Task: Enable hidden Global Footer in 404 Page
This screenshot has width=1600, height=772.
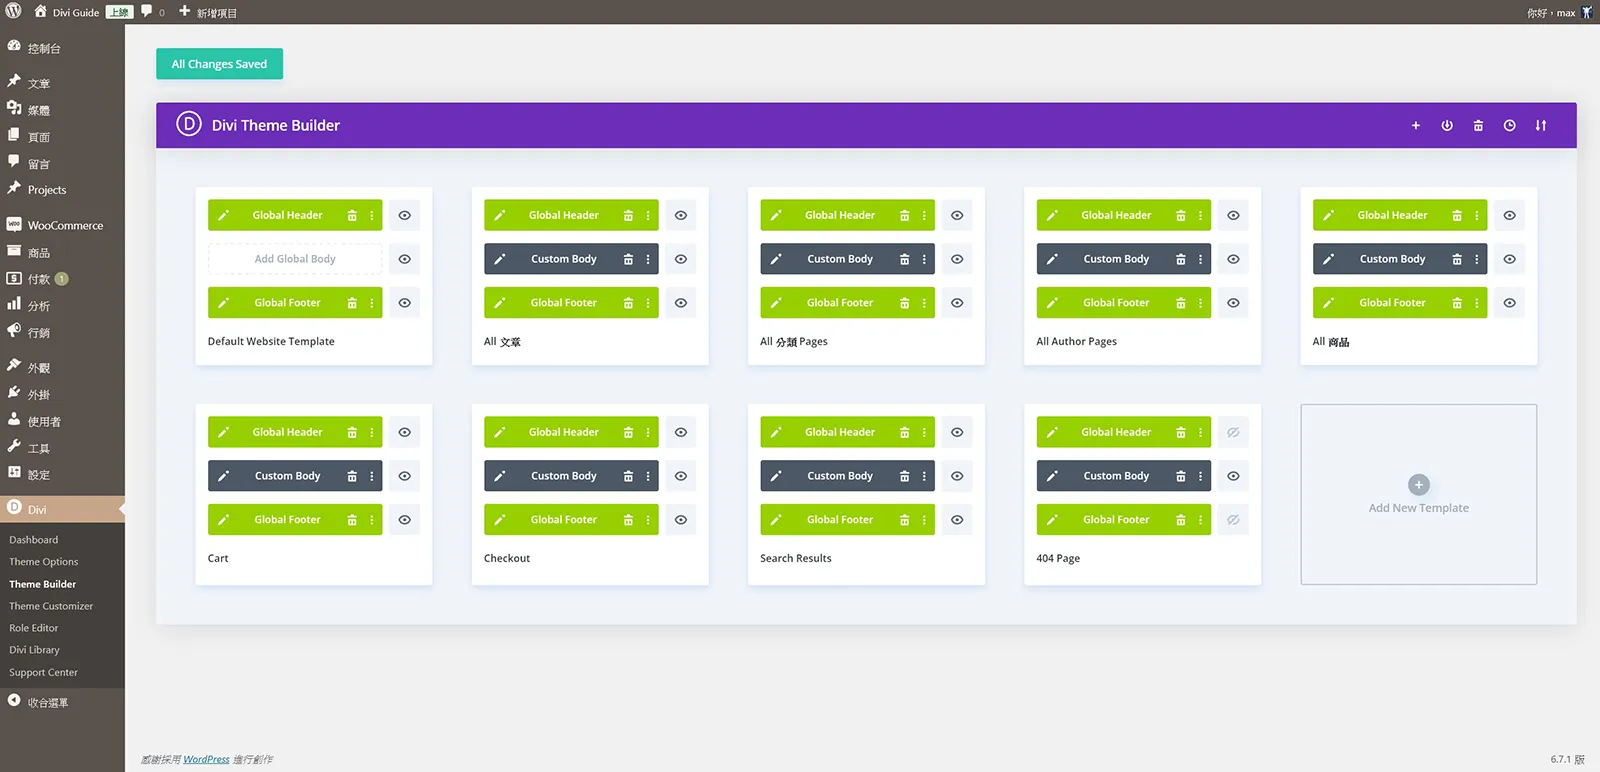Action: (x=1233, y=520)
